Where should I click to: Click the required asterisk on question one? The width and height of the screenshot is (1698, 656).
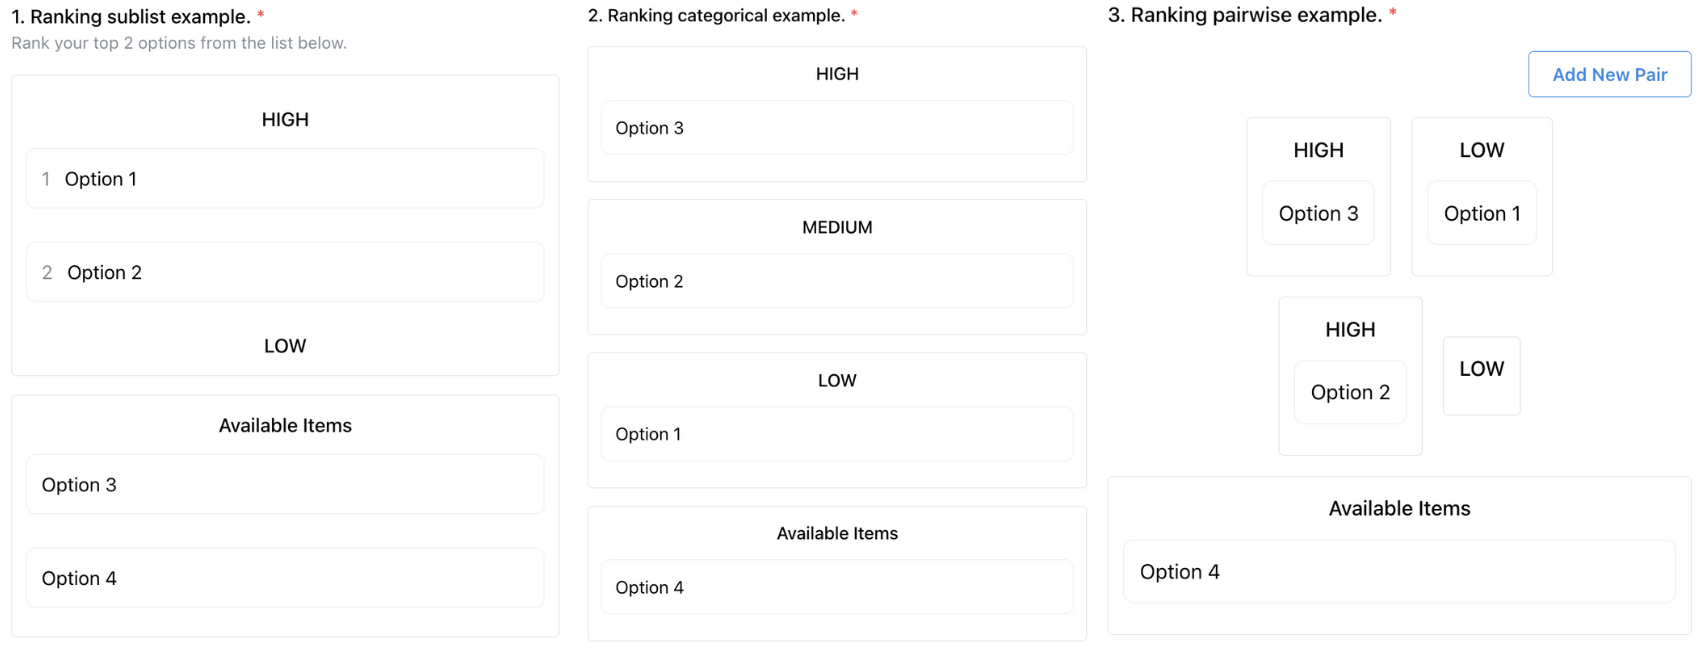[260, 14]
